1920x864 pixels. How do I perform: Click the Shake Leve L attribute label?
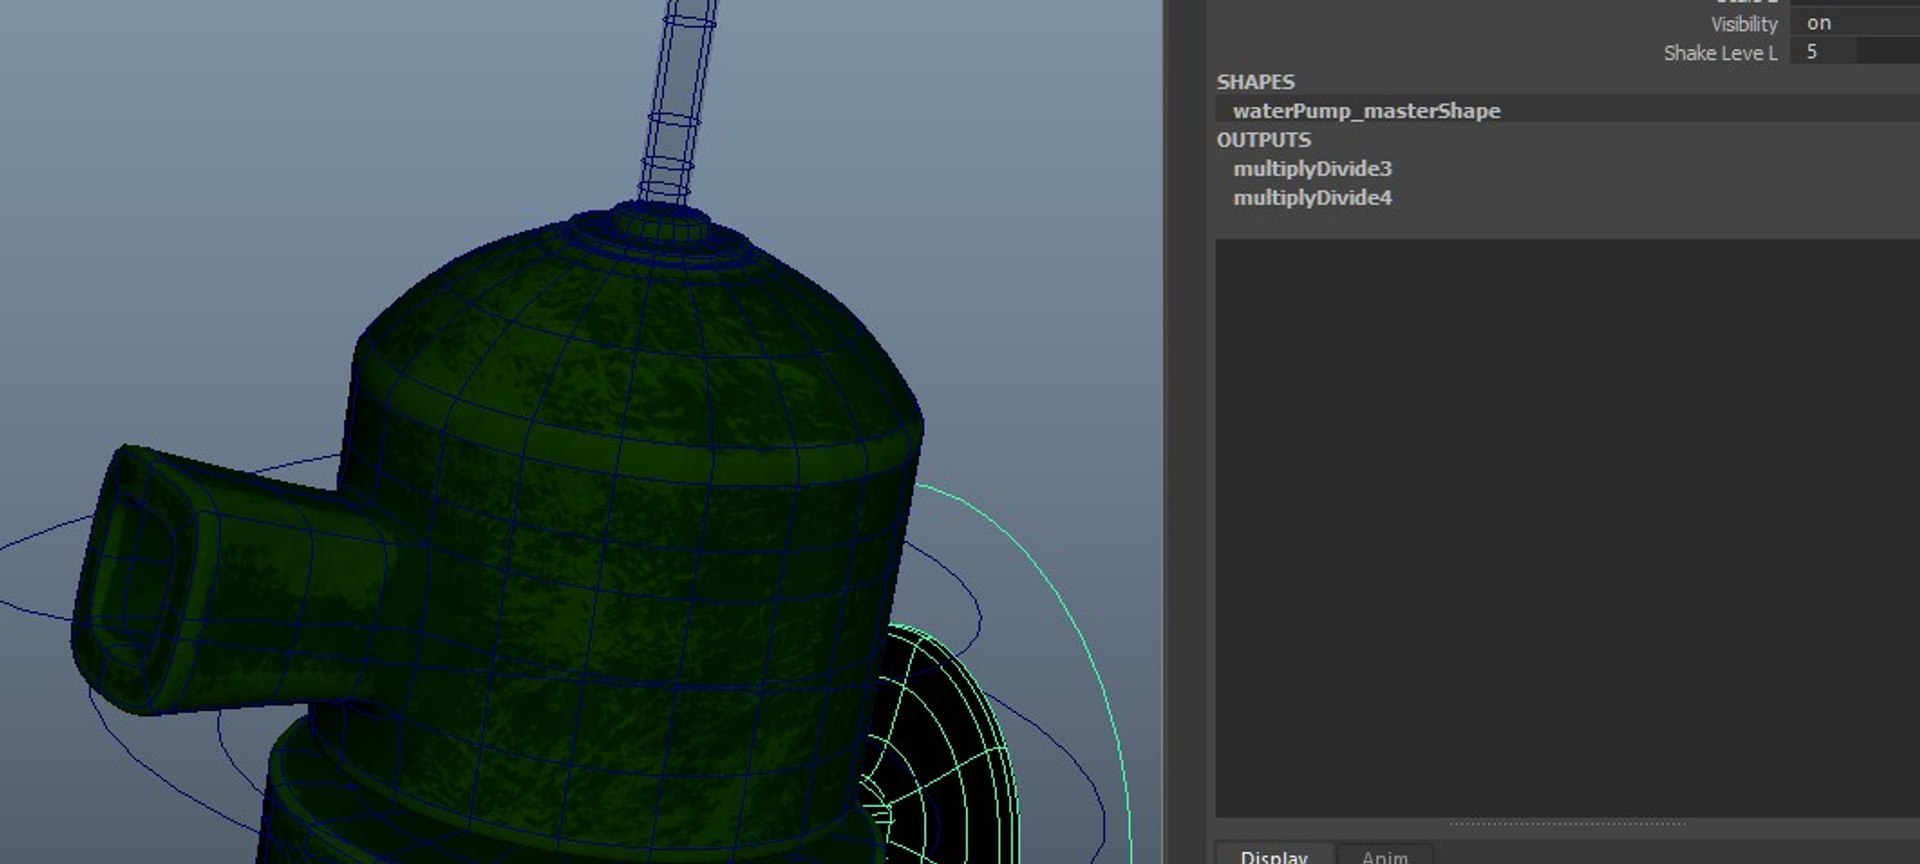1720,53
